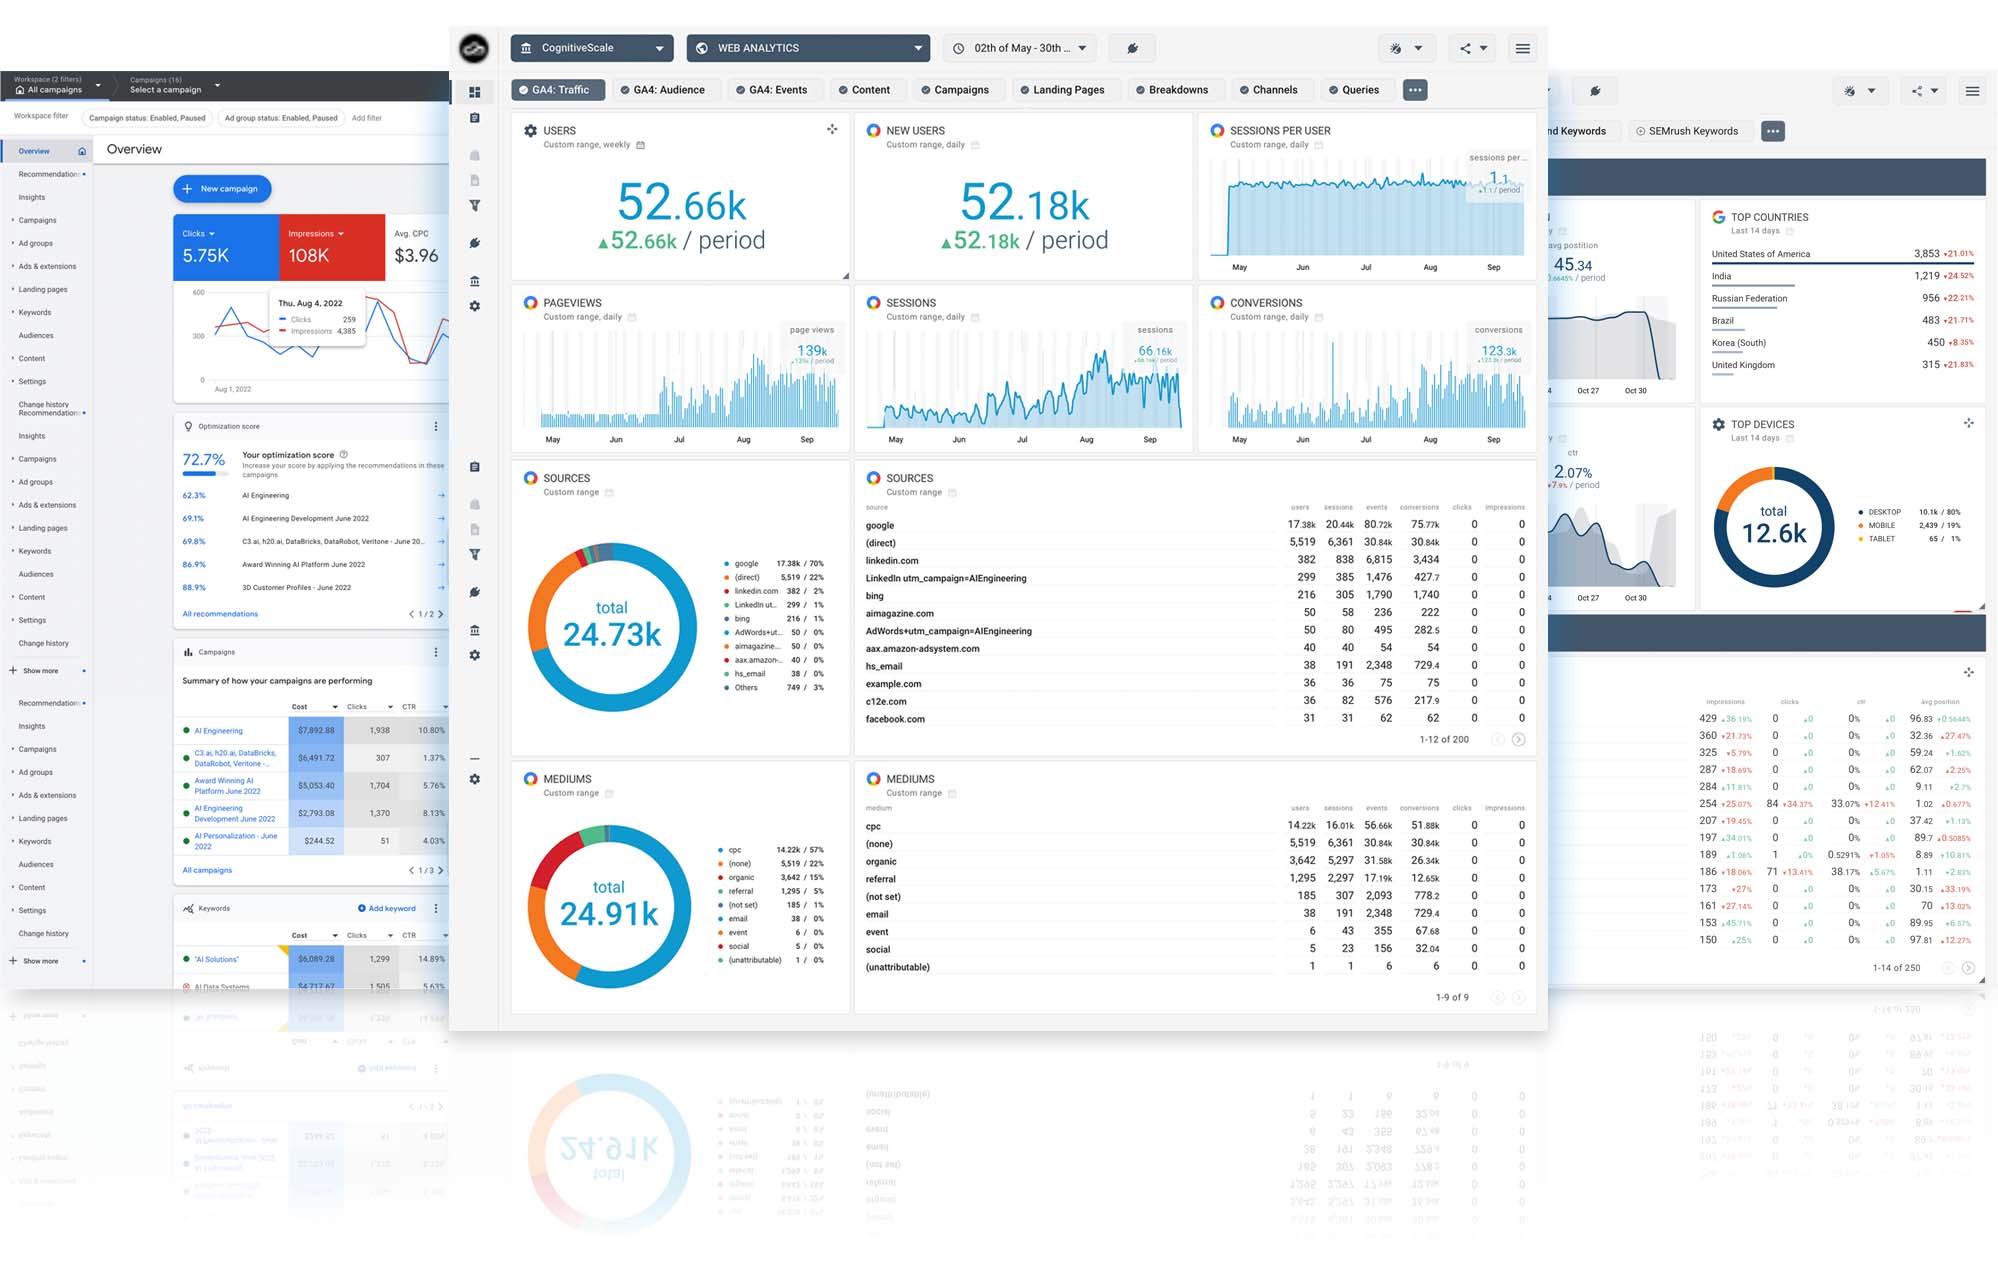Click Campaign status: Enabled, Paused filter chip
Image resolution: width=1998 pixels, height=1281 pixels.
(x=147, y=118)
